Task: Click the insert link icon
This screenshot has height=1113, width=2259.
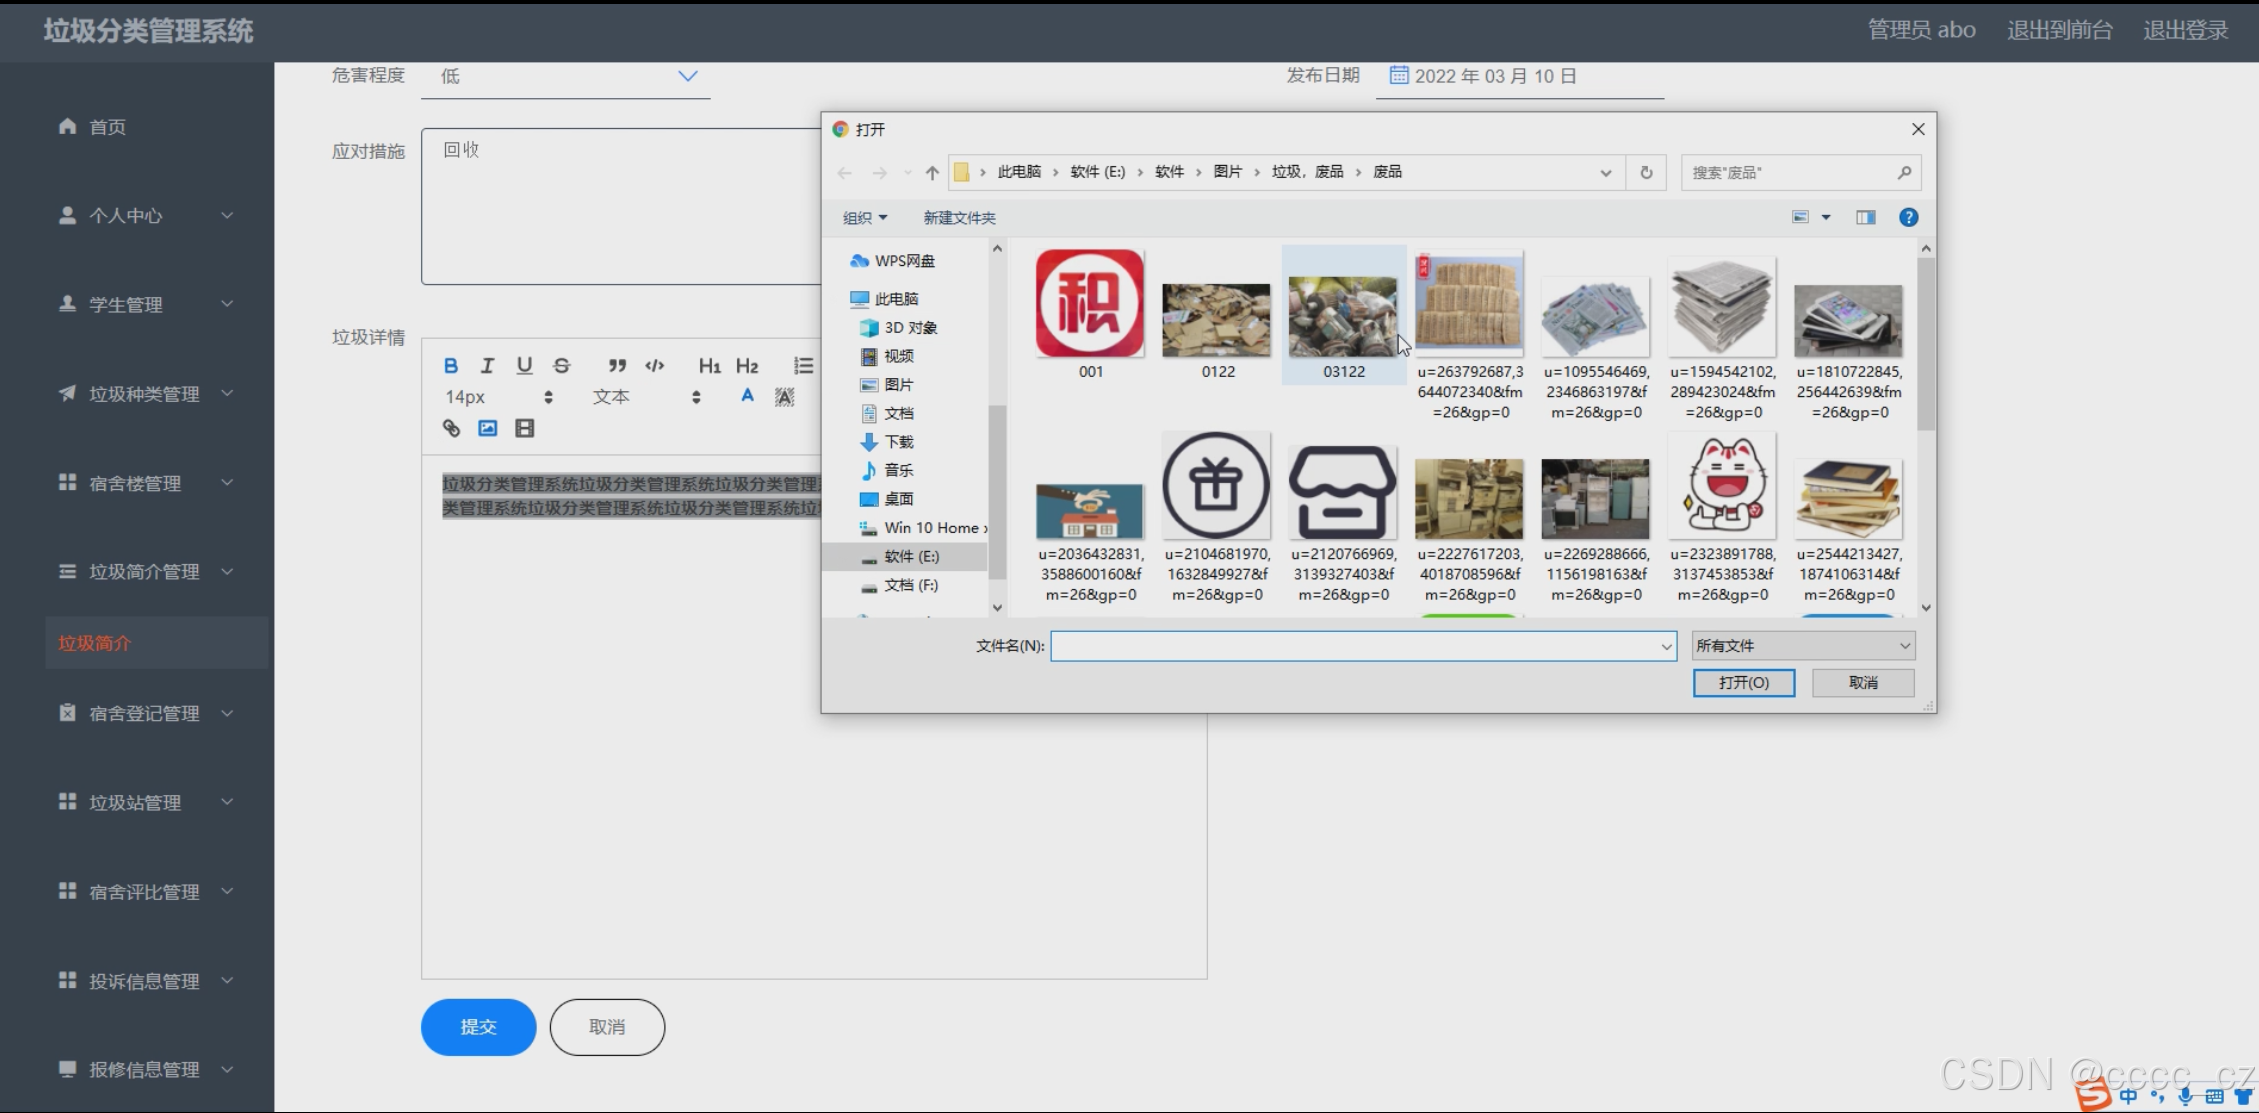Action: tap(452, 429)
